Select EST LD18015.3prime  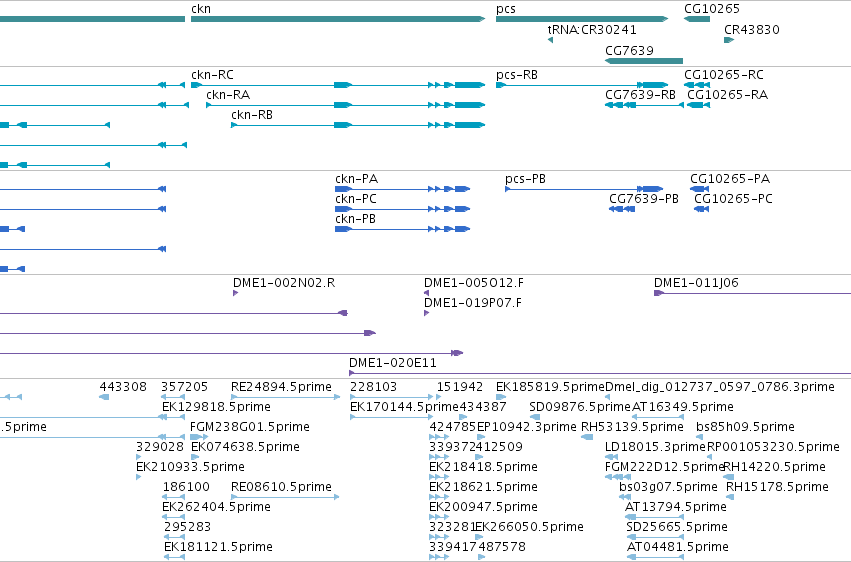[x=656, y=448]
